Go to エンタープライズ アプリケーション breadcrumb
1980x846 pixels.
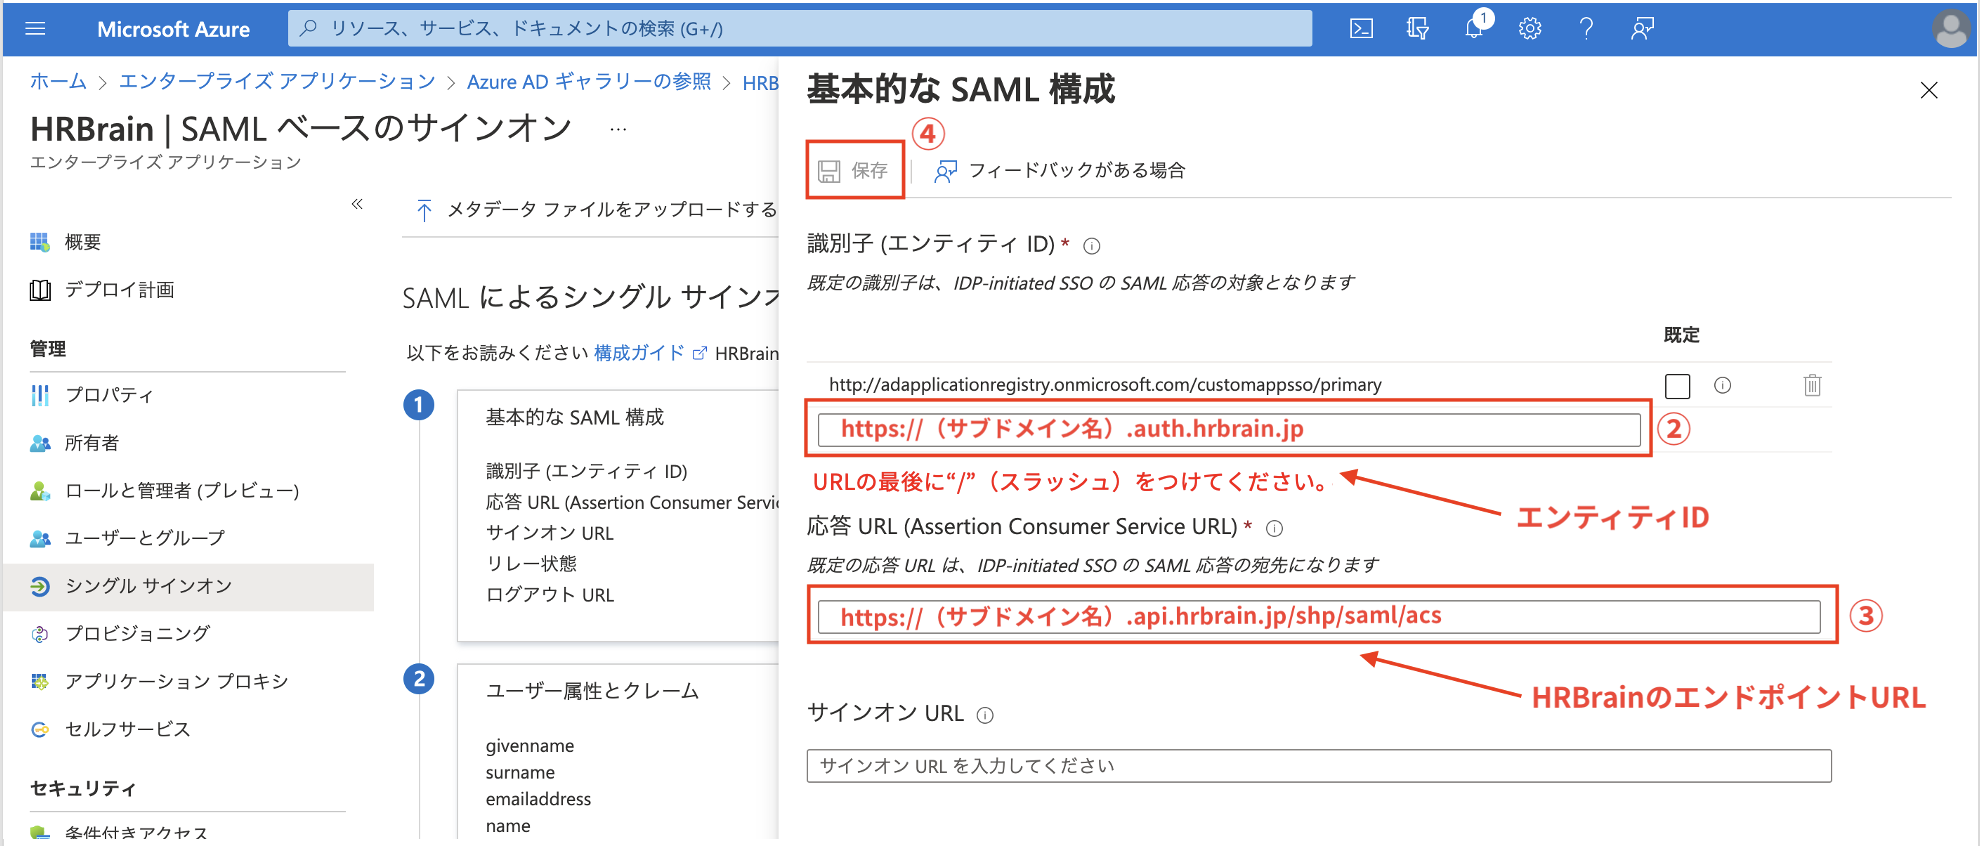pos(277,82)
